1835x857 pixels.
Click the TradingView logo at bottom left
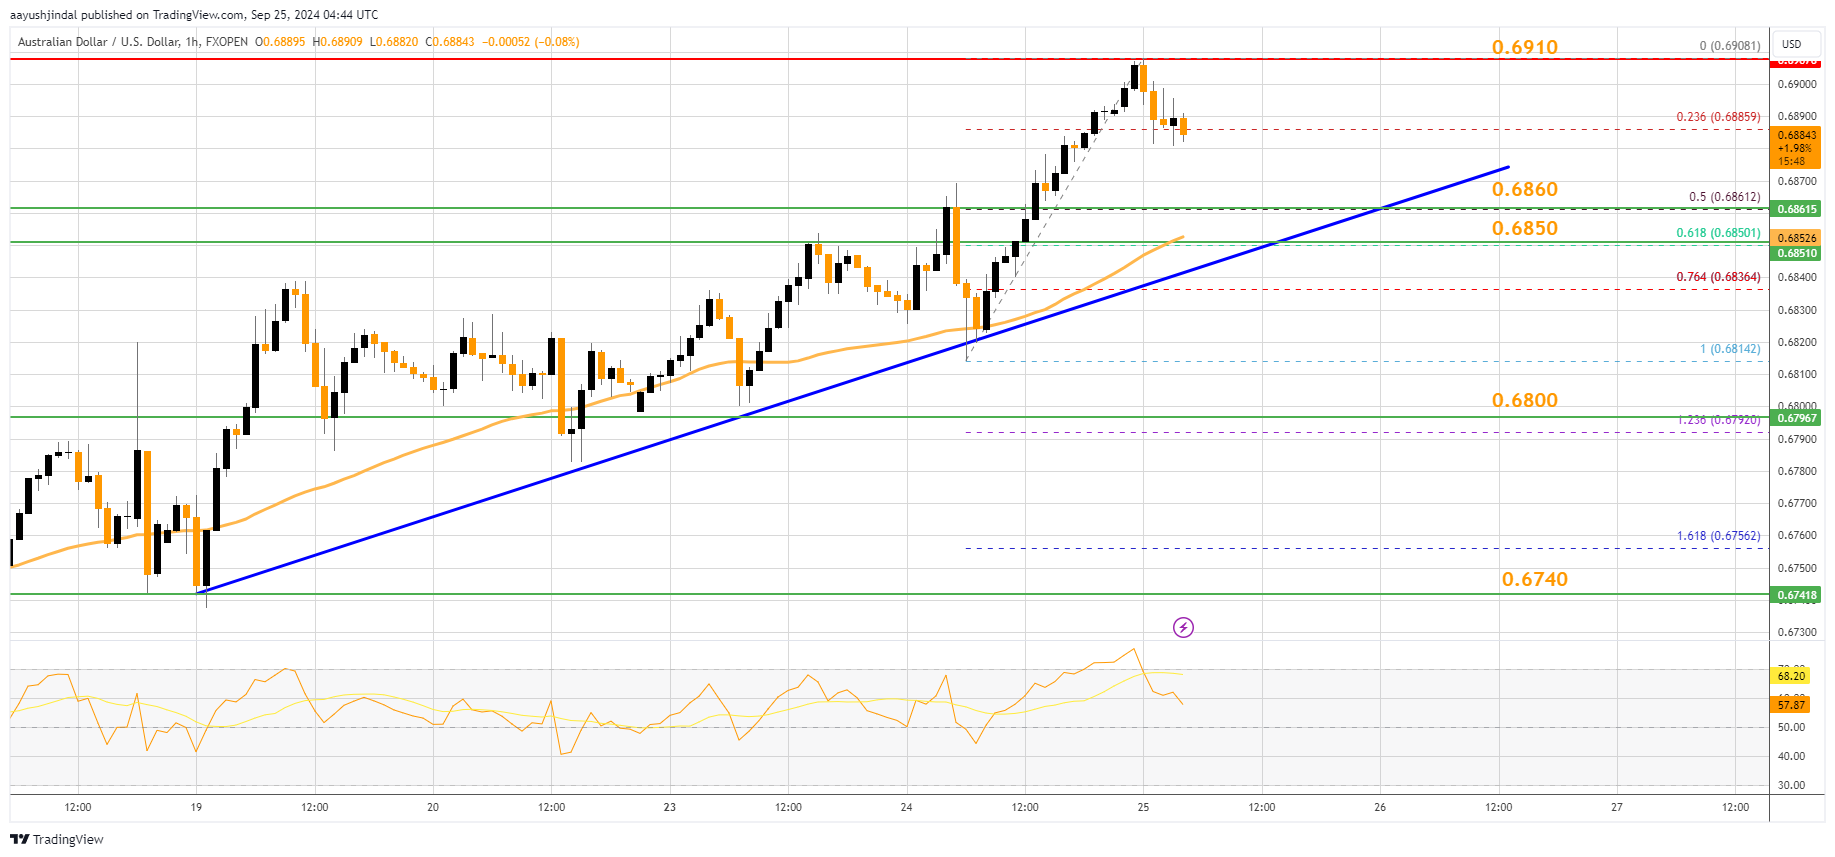coord(57,839)
